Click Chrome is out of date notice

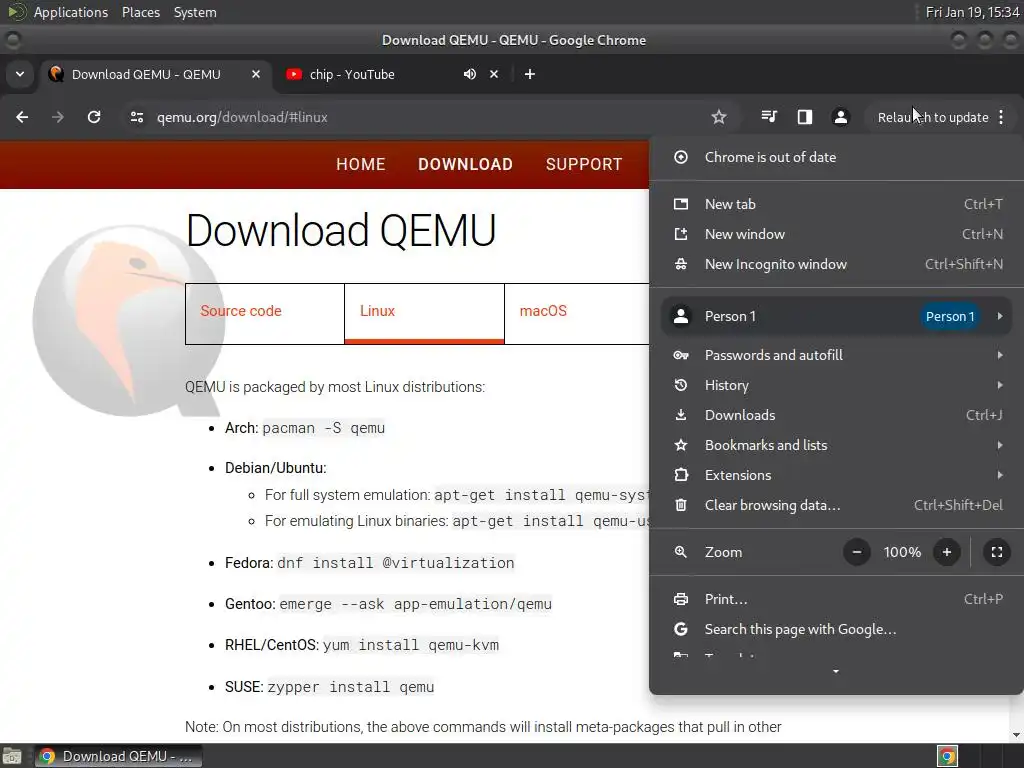[x=838, y=157]
